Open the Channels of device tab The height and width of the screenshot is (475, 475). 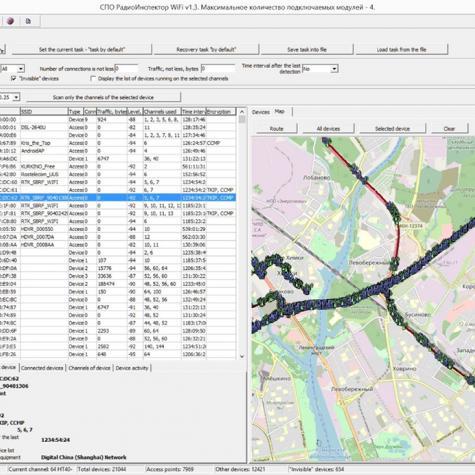(x=89, y=368)
